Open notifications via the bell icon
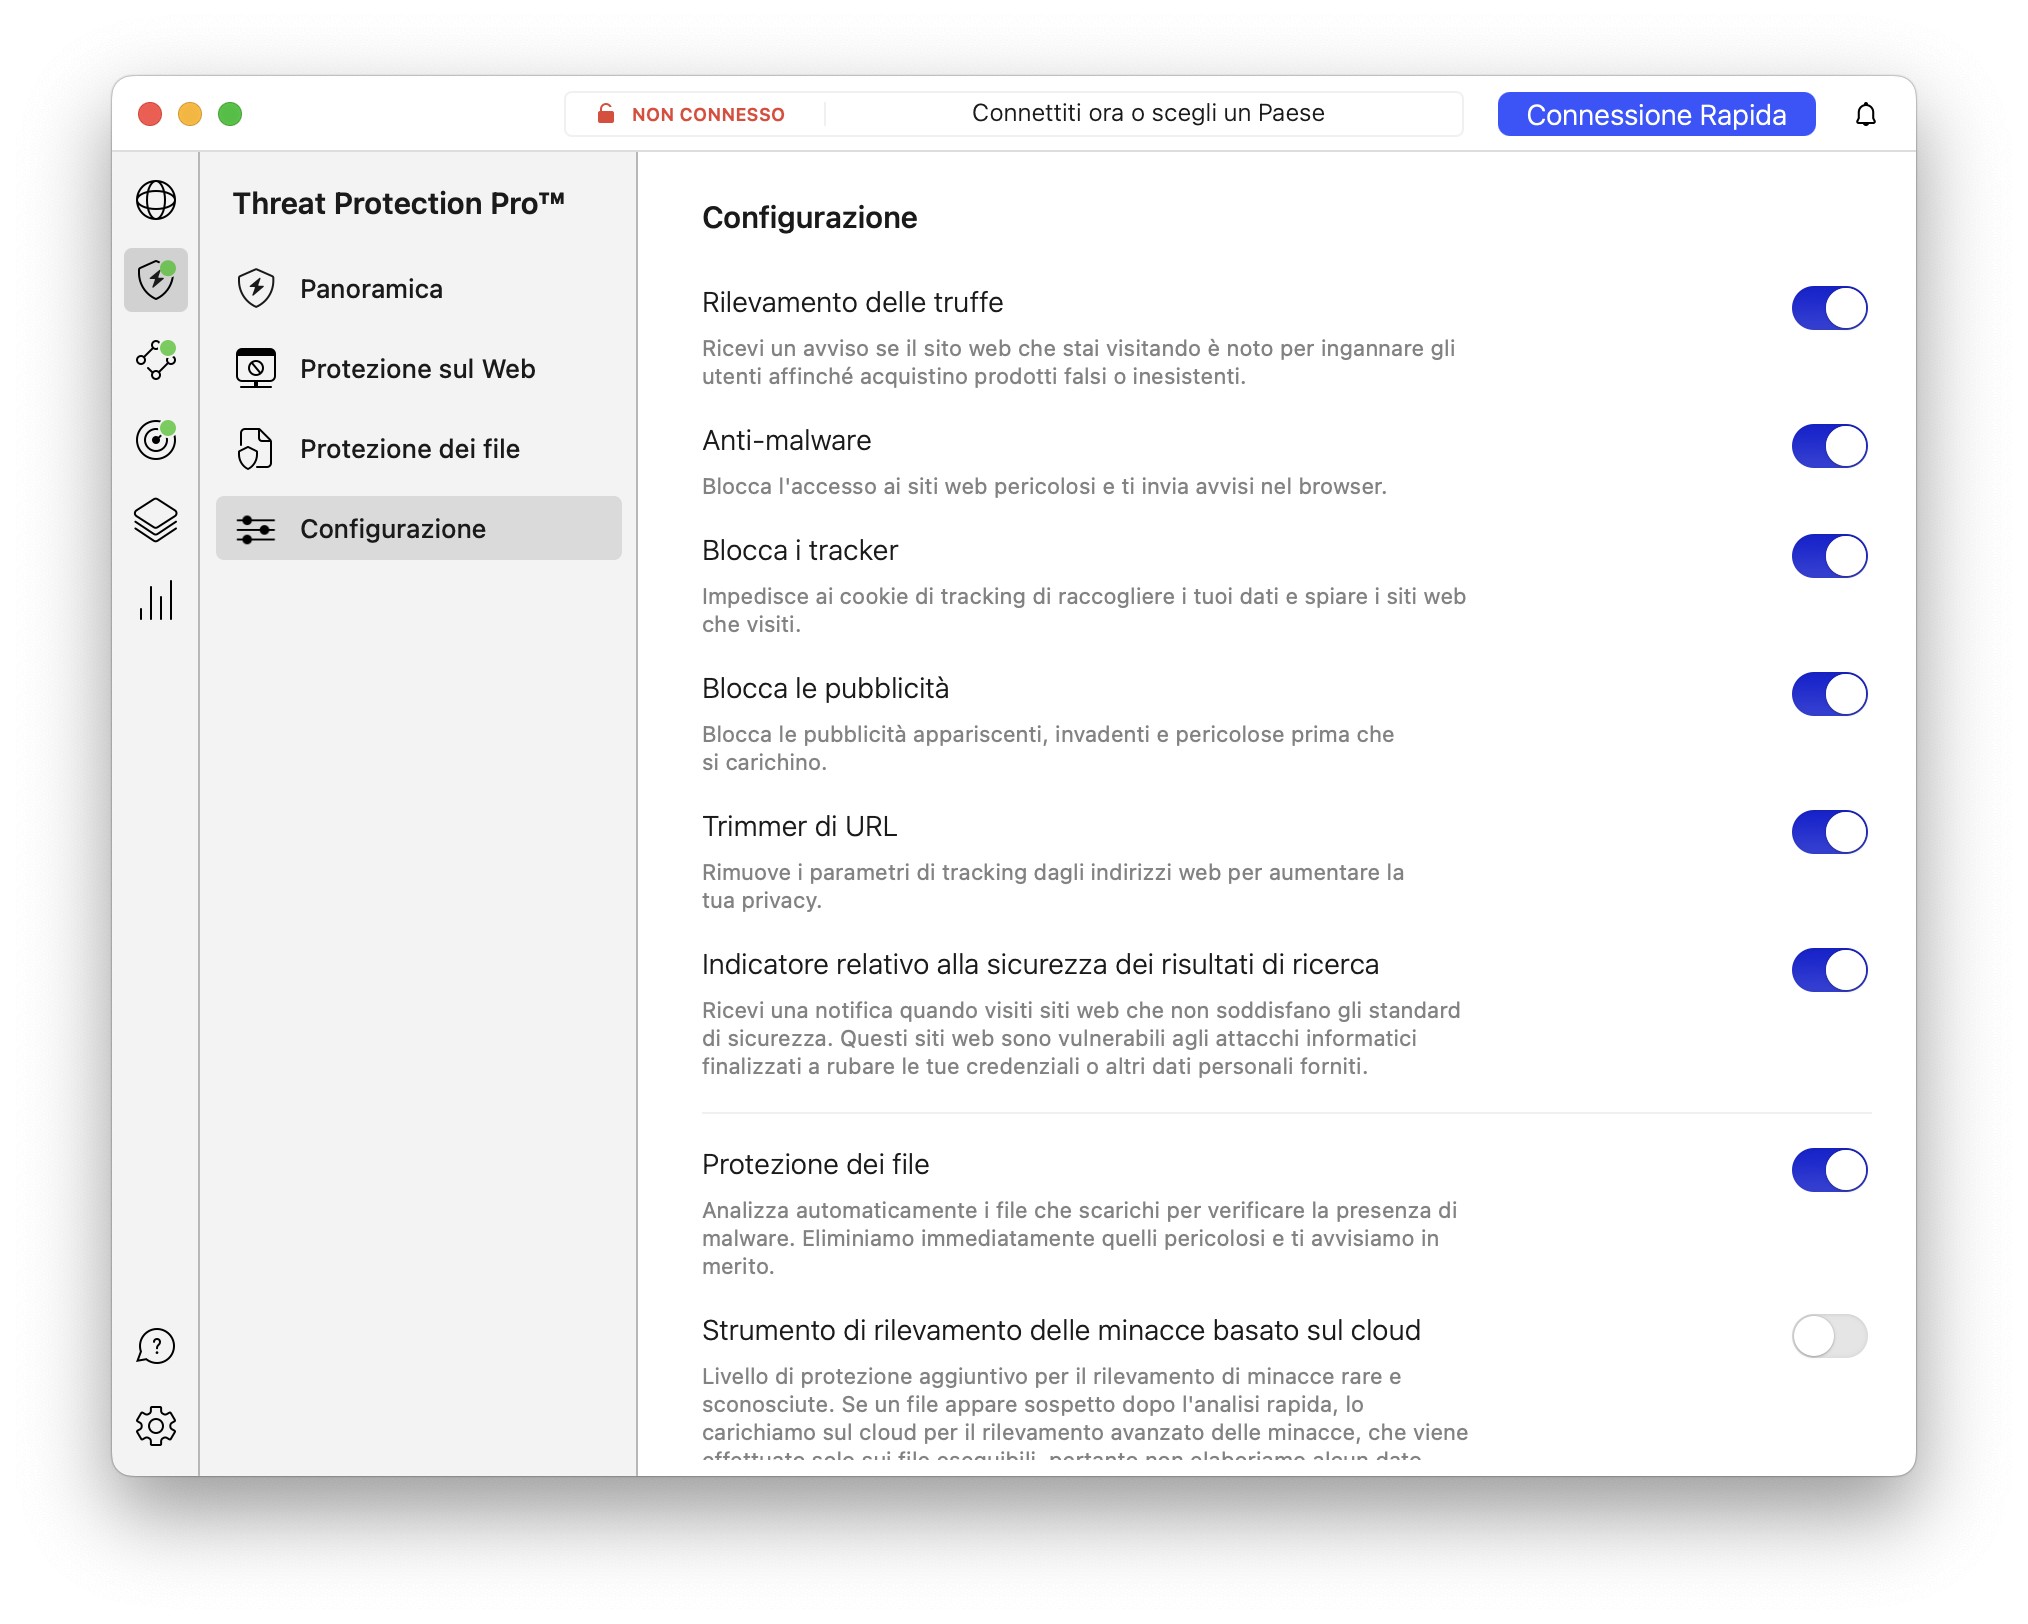 pos(1866,113)
